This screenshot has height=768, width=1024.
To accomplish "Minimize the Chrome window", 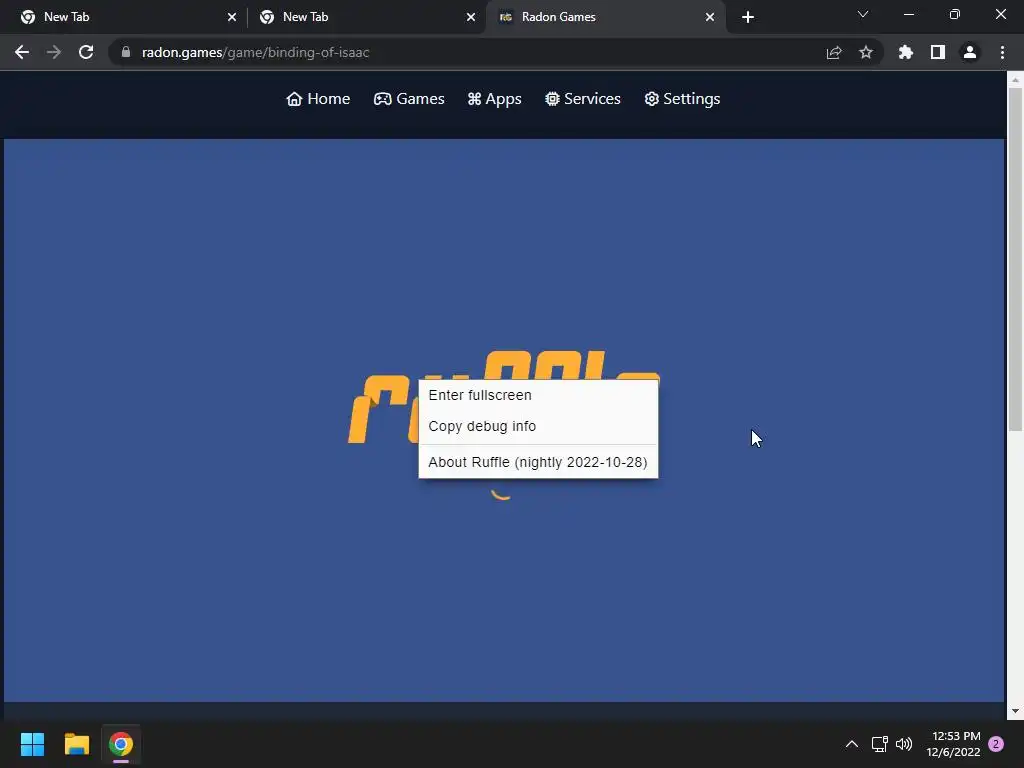I will (908, 14).
